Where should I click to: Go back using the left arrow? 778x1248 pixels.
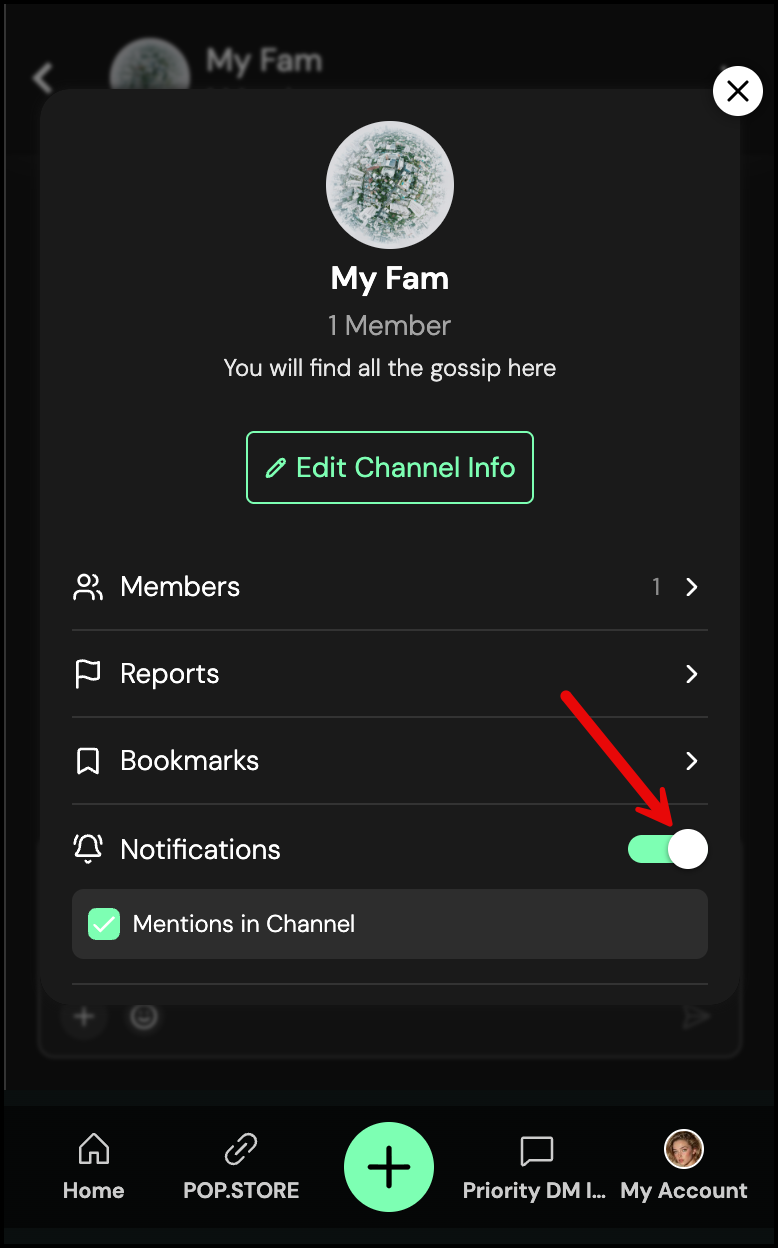(x=42, y=78)
